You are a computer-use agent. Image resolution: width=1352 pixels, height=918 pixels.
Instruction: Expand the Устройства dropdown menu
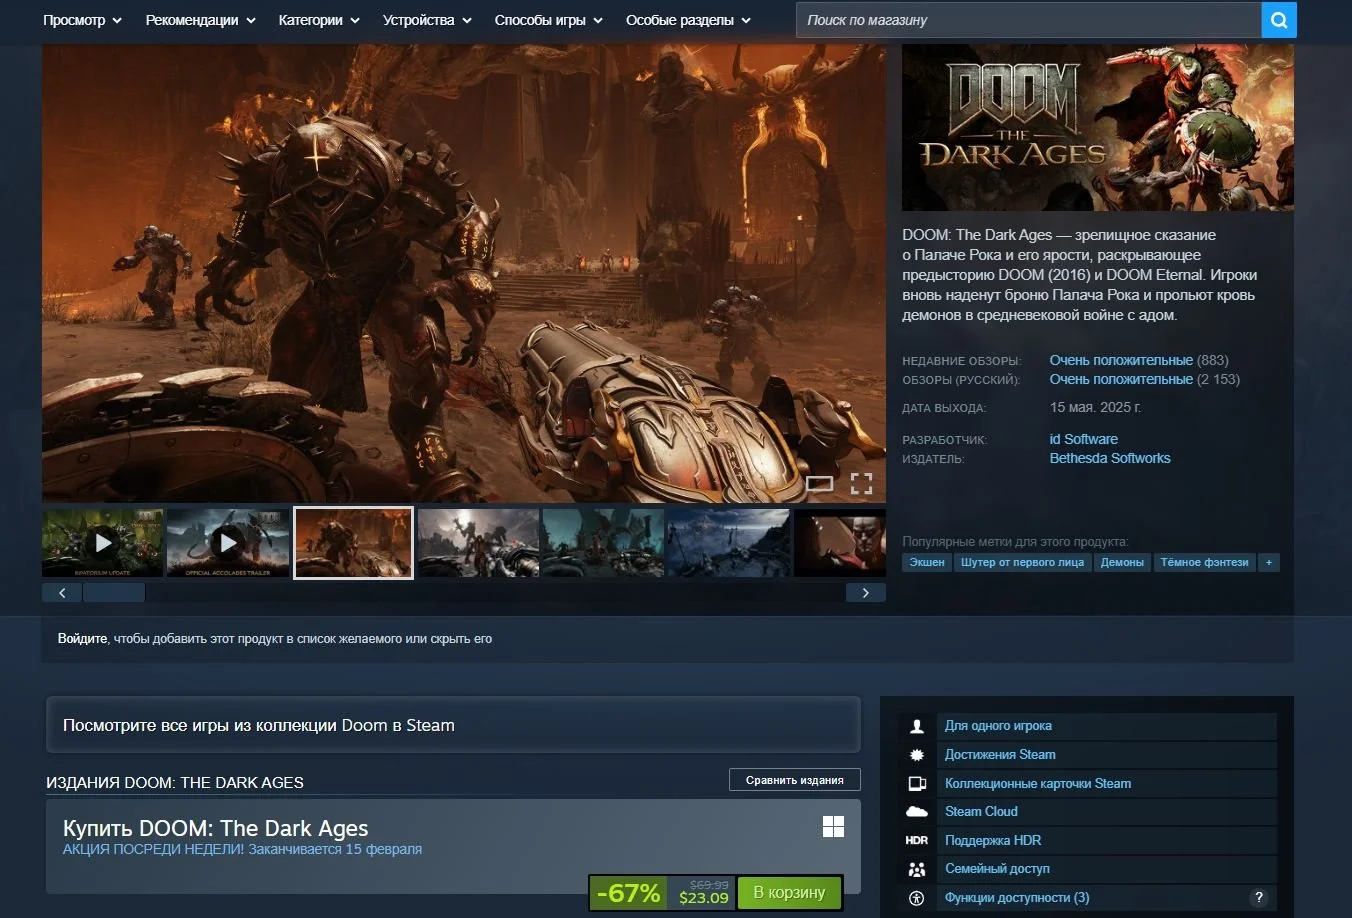[427, 20]
